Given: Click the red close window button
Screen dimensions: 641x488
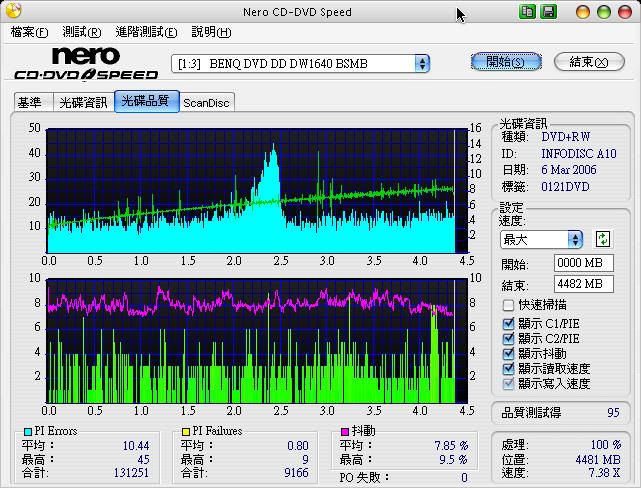Looking at the screenshot, I should click(x=625, y=12).
